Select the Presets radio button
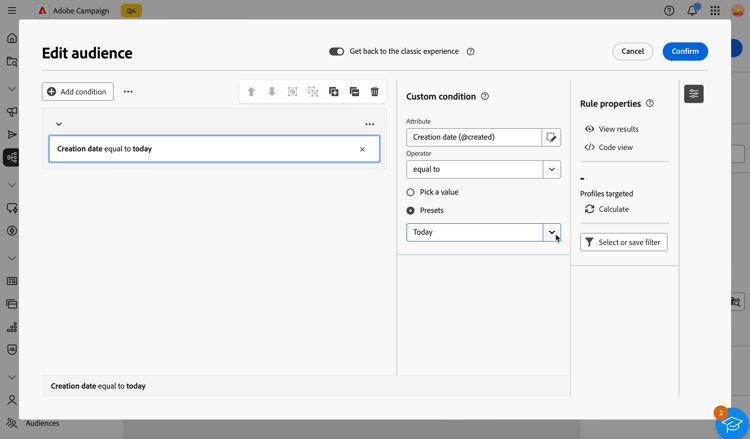750x439 pixels. pos(411,210)
